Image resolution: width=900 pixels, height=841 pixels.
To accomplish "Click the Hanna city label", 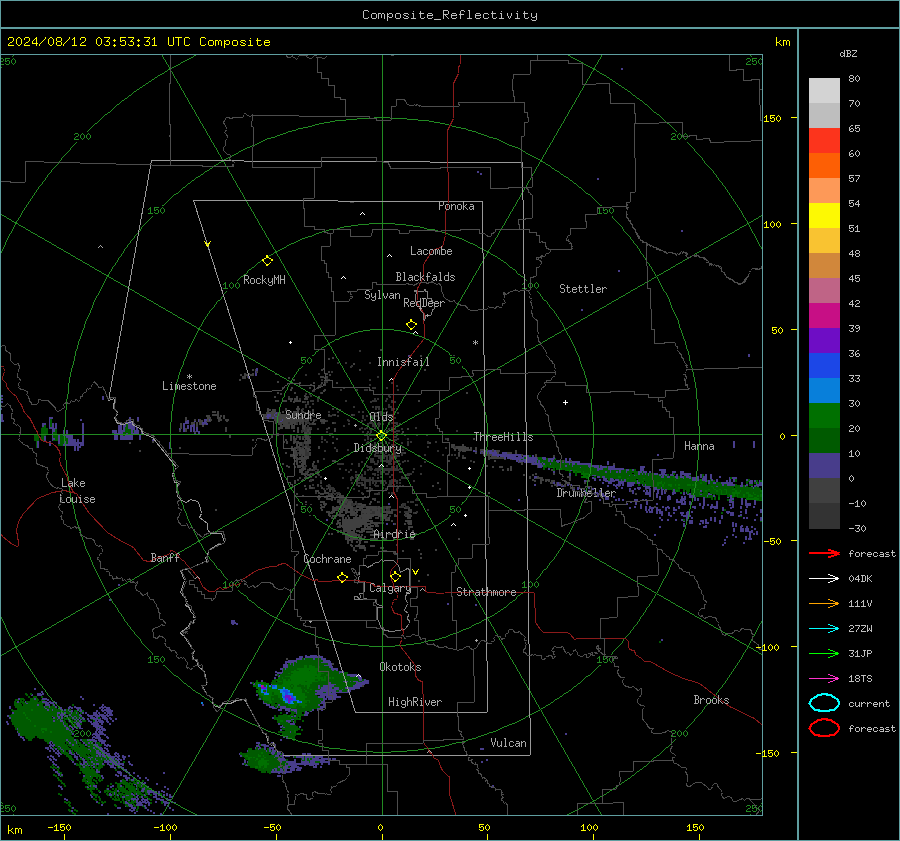I will coord(699,446).
